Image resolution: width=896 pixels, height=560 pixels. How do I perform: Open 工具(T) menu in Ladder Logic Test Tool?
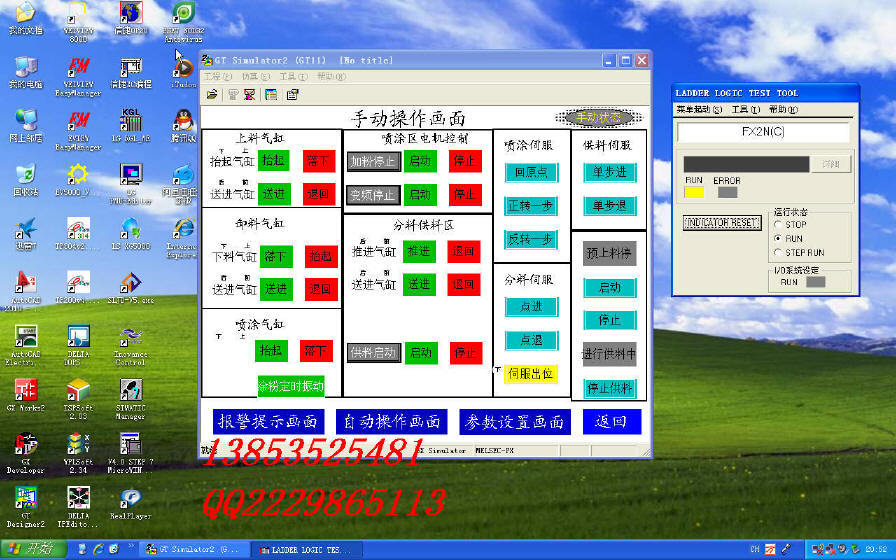(746, 109)
